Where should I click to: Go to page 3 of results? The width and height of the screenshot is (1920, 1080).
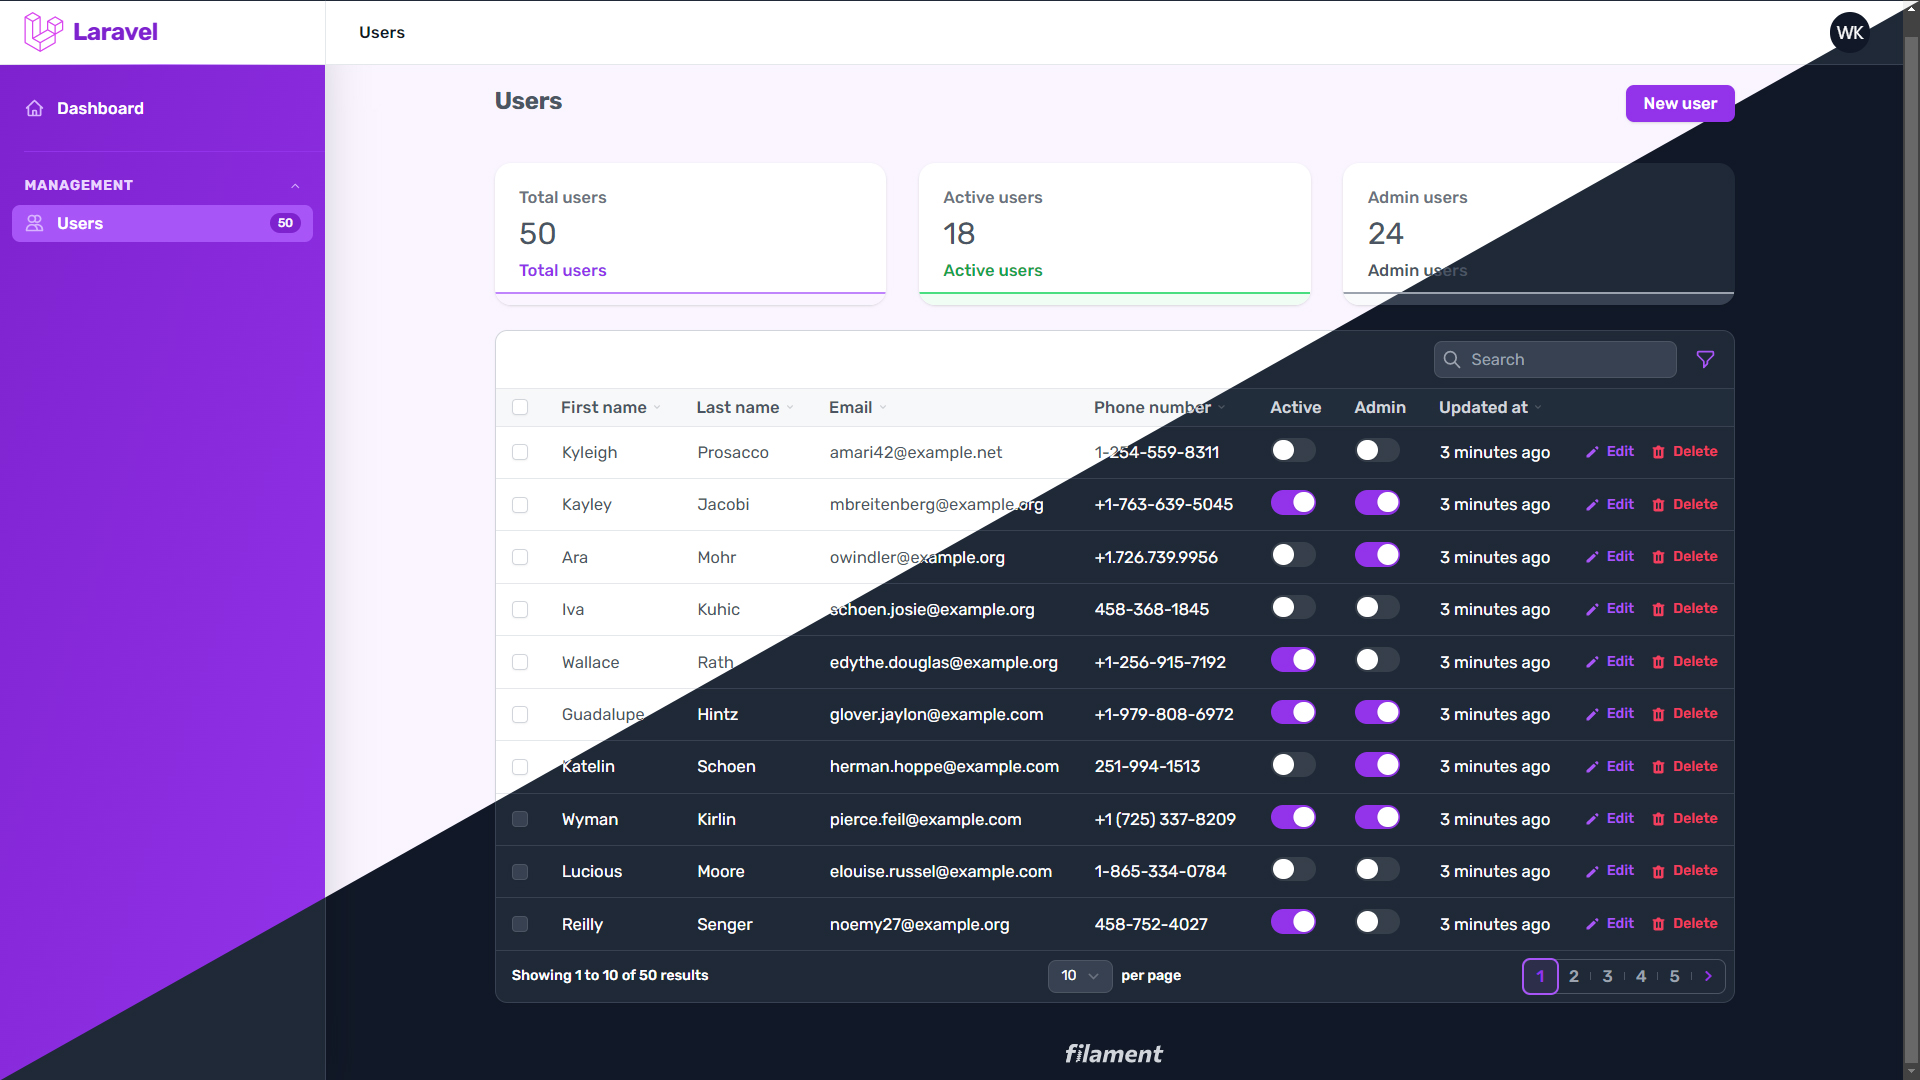pos(1607,976)
